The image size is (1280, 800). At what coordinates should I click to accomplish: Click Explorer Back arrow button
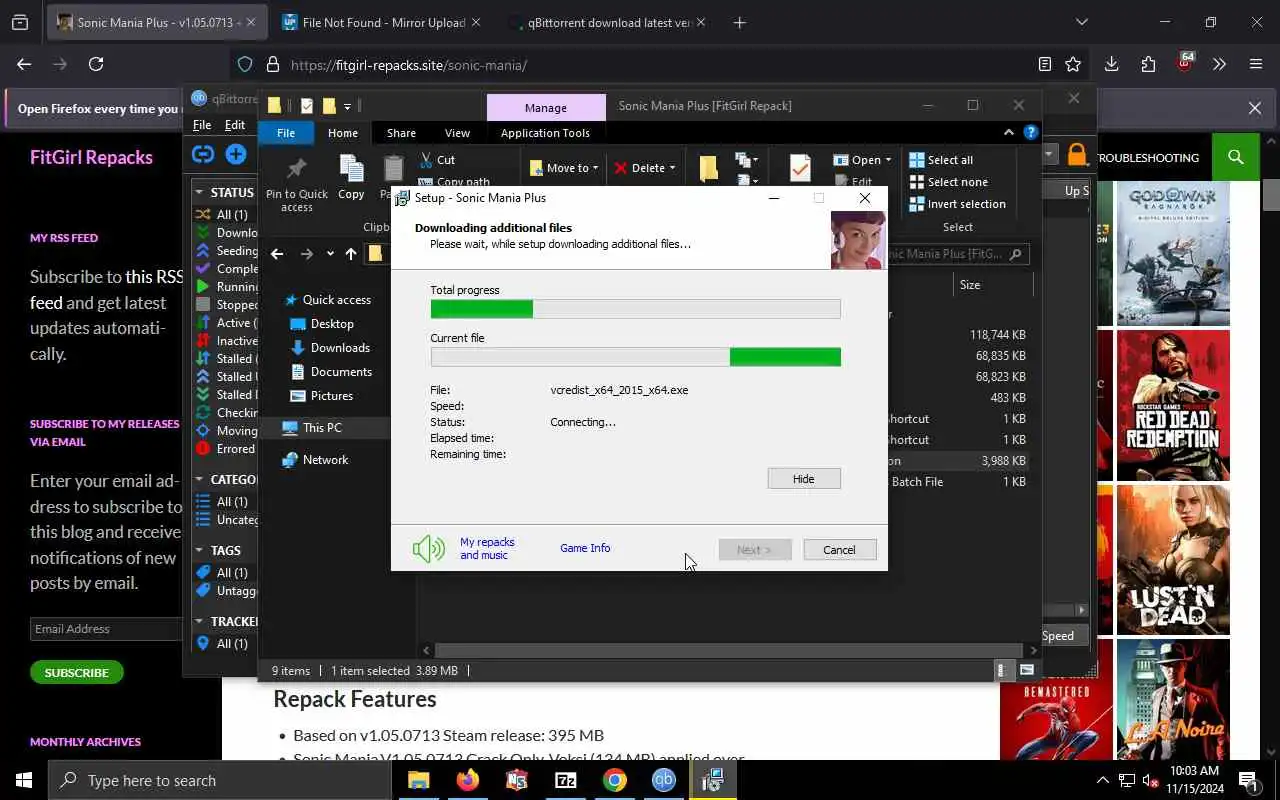pyautogui.click(x=277, y=254)
